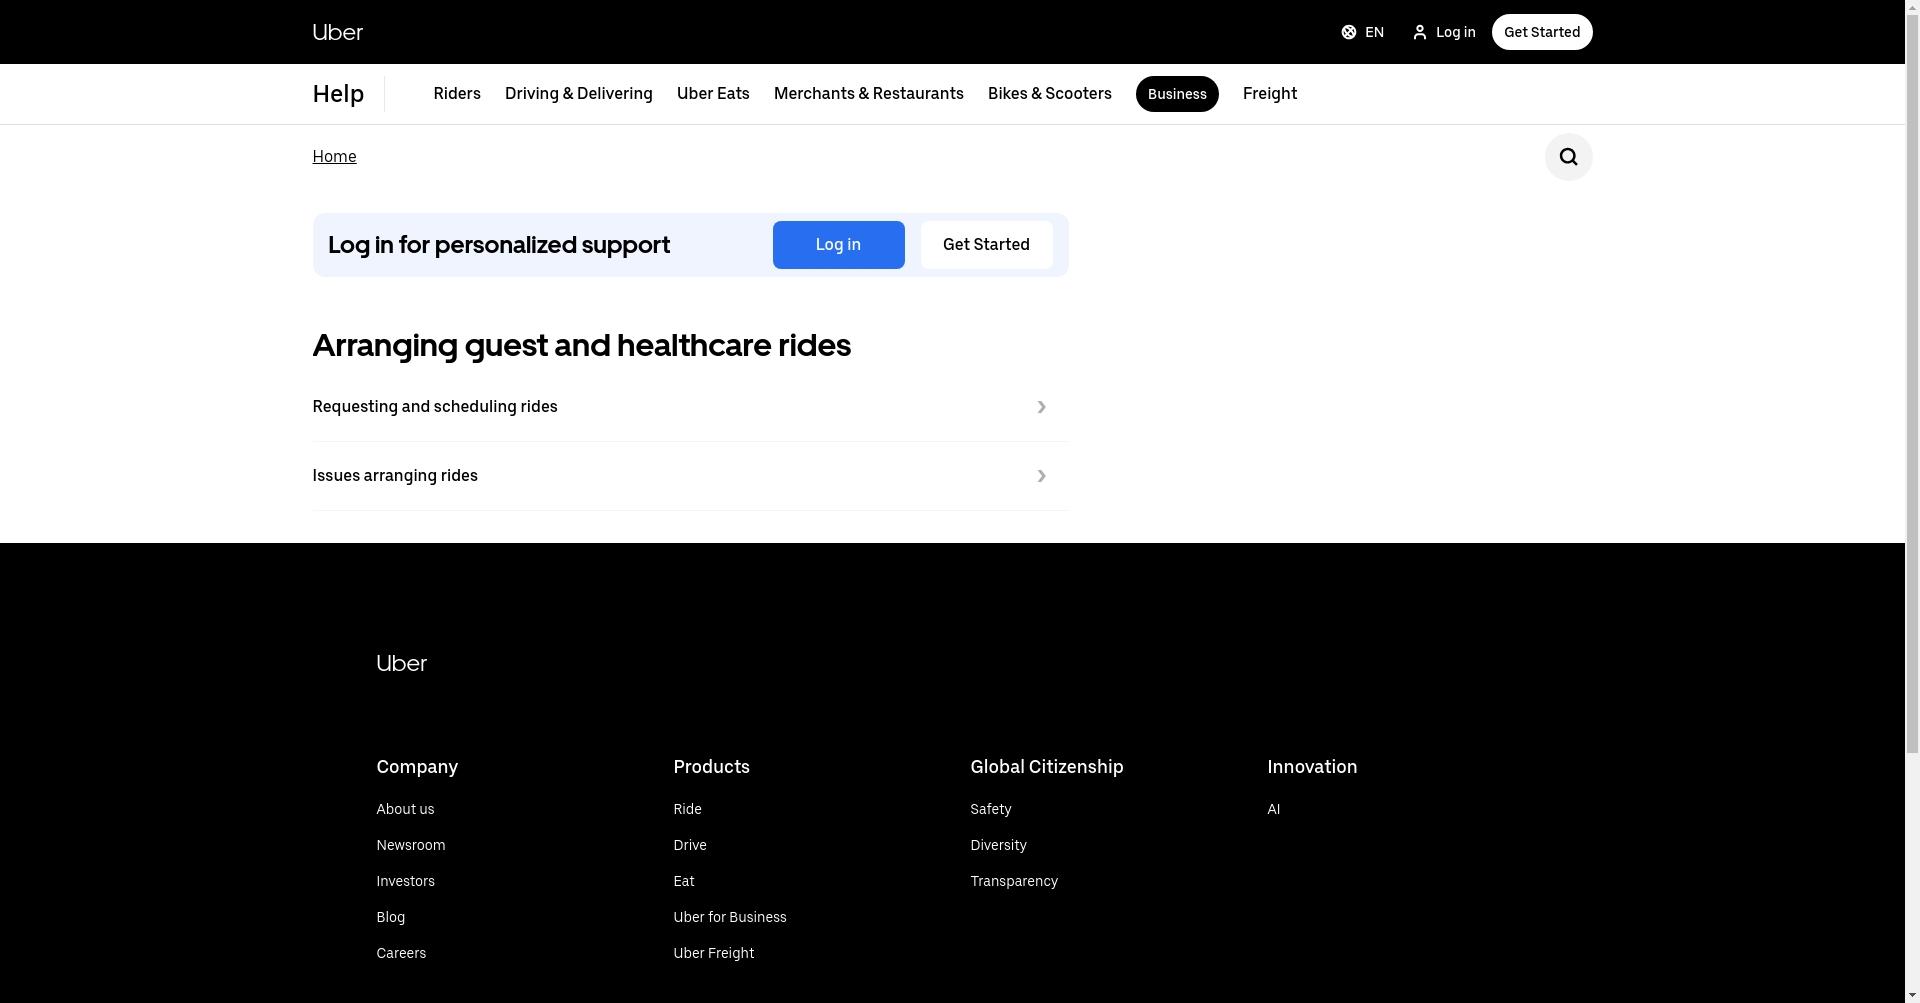This screenshot has width=1920, height=1003.
Task: Click the Uber logo in the footer
Action: click(x=401, y=664)
